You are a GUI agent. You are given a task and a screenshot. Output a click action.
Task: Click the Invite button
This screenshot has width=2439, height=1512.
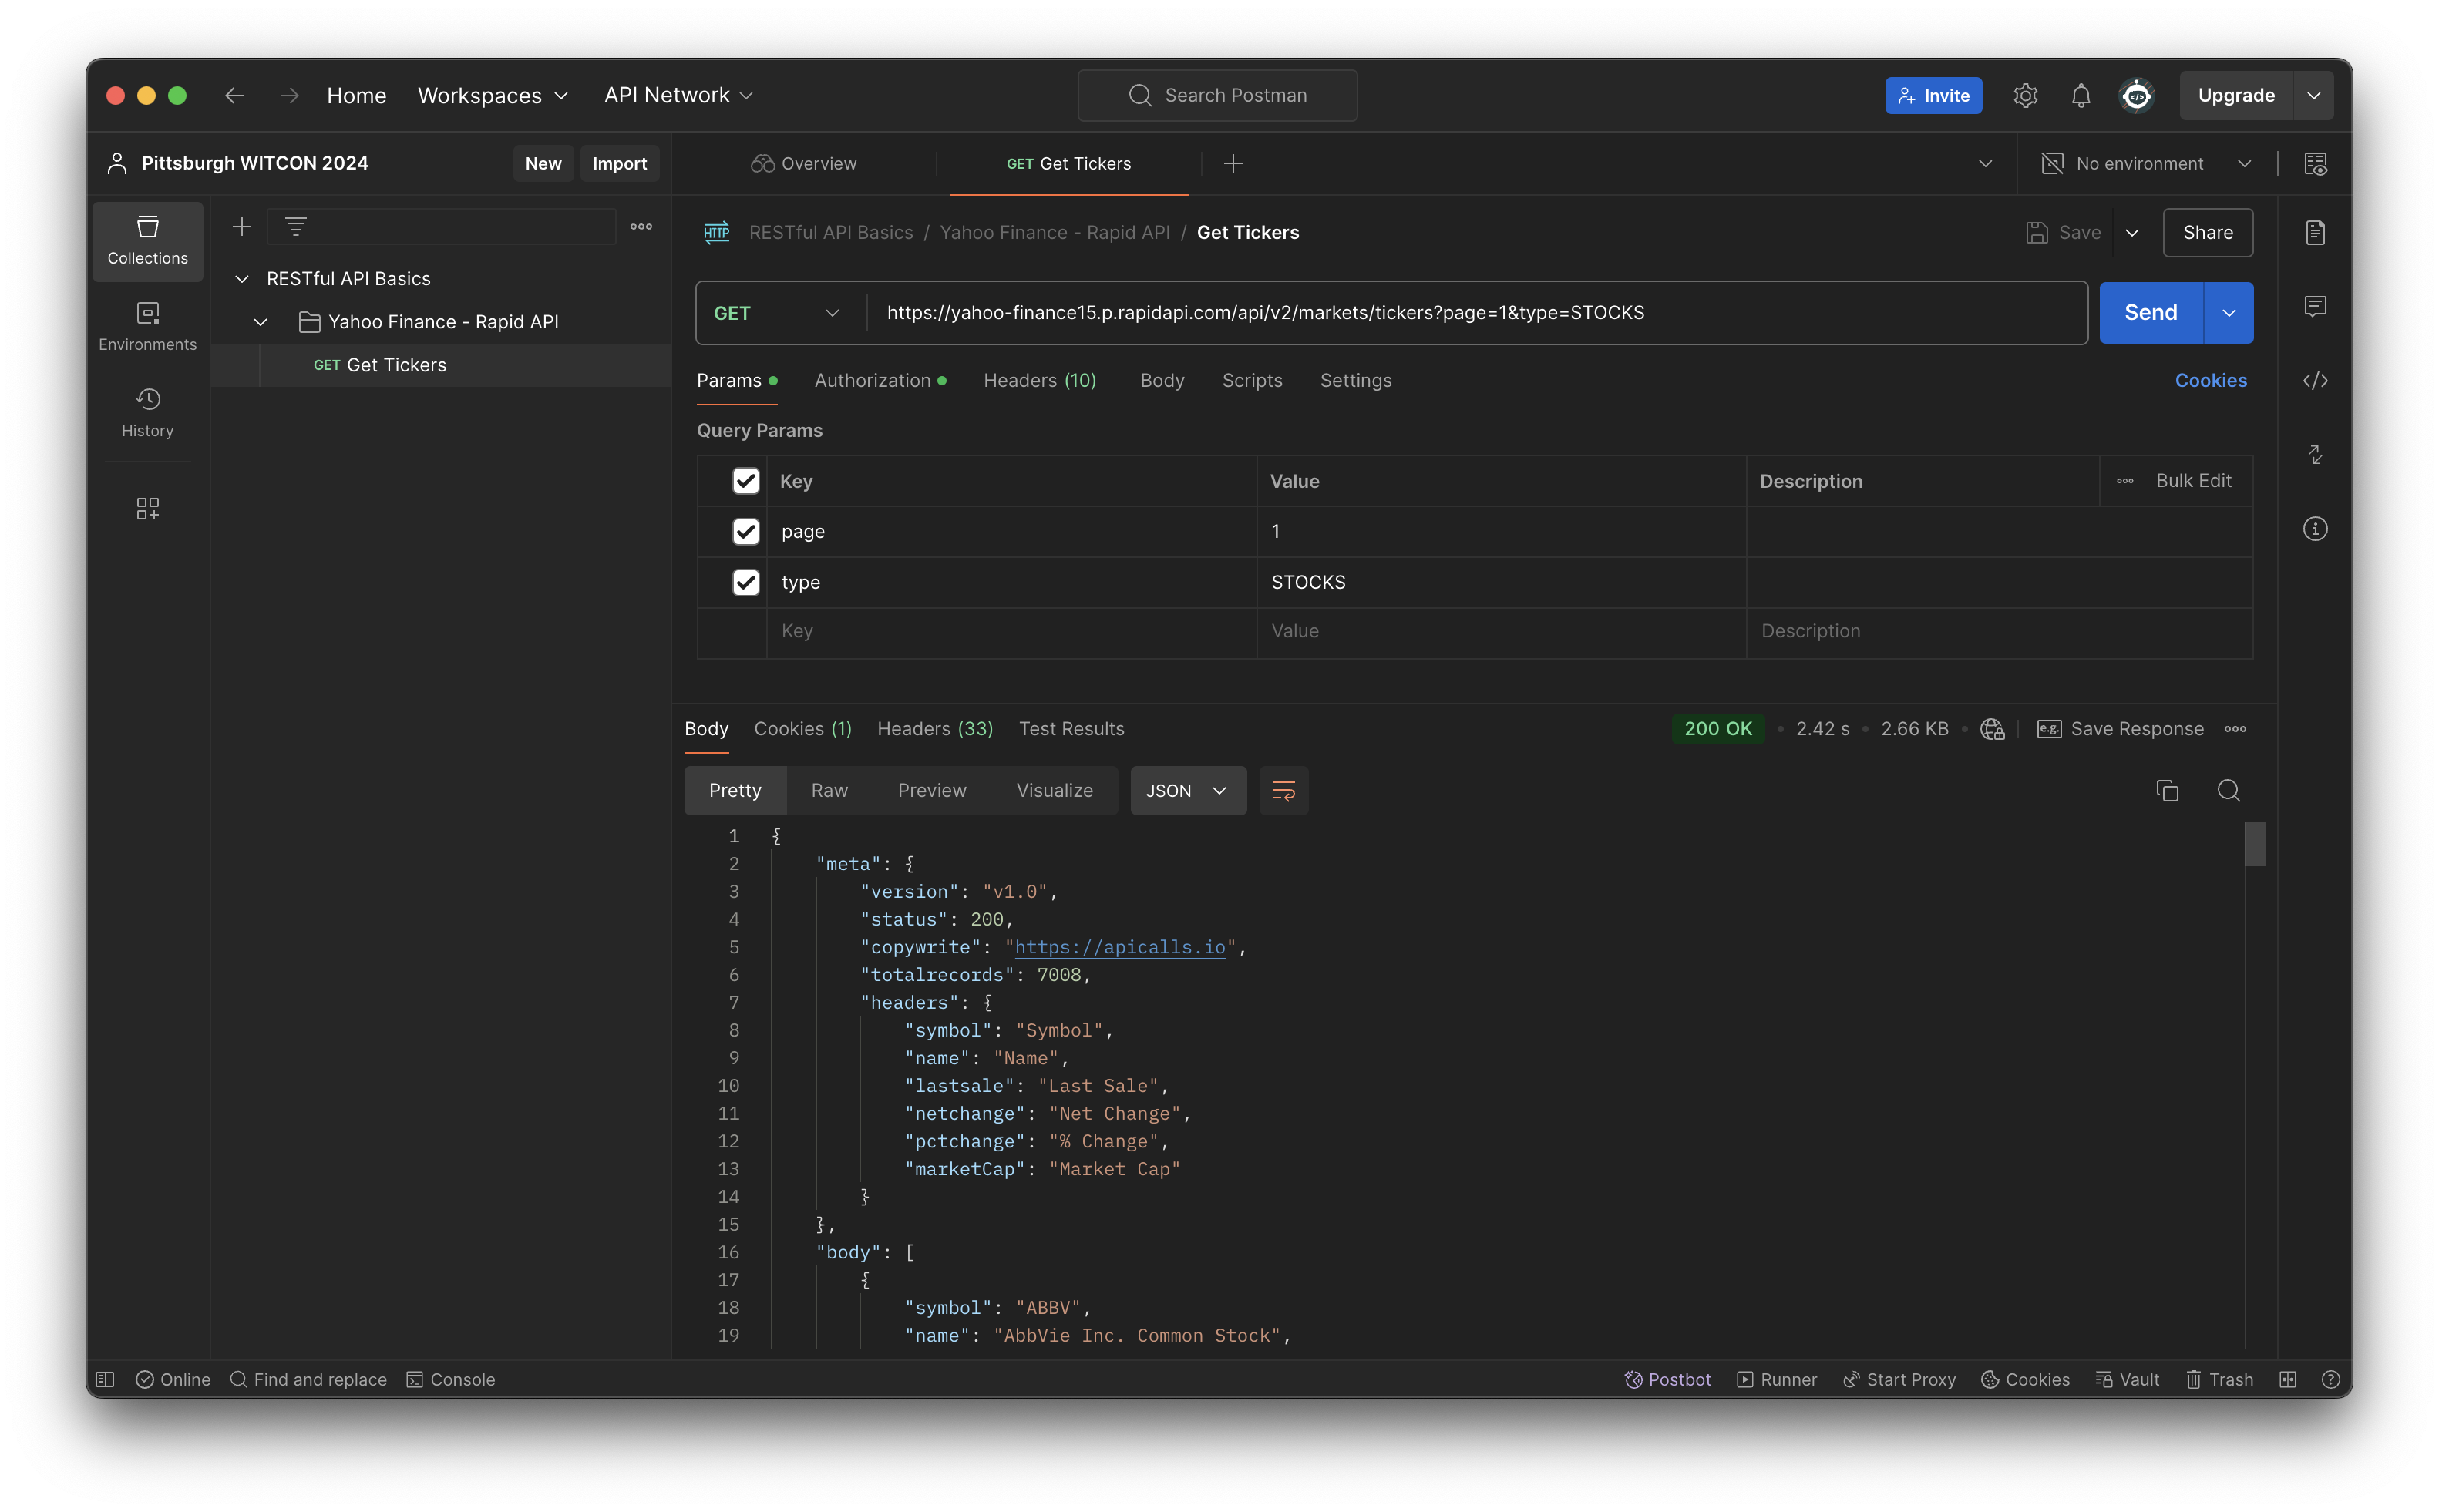click(1933, 95)
